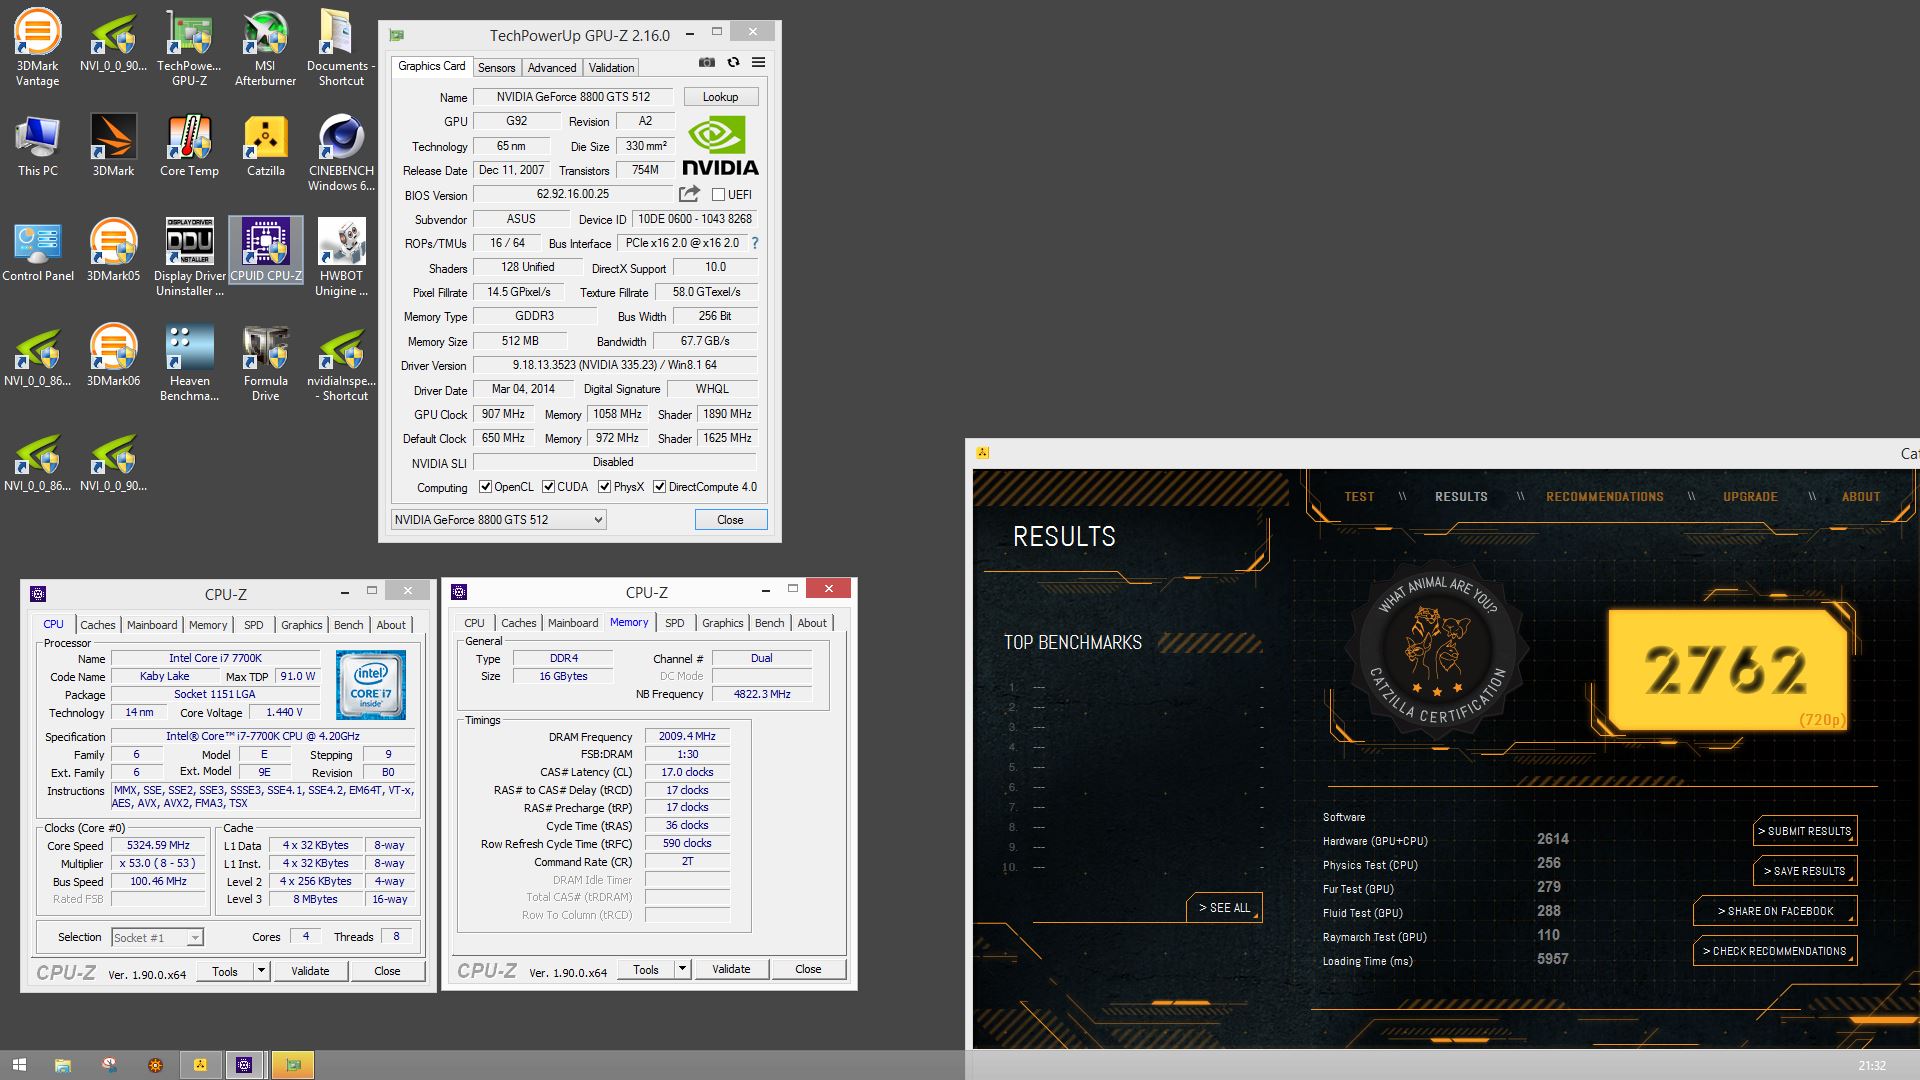The width and height of the screenshot is (1920, 1080).
Task: Launch the Catzilla desktop icon
Action: (265, 145)
